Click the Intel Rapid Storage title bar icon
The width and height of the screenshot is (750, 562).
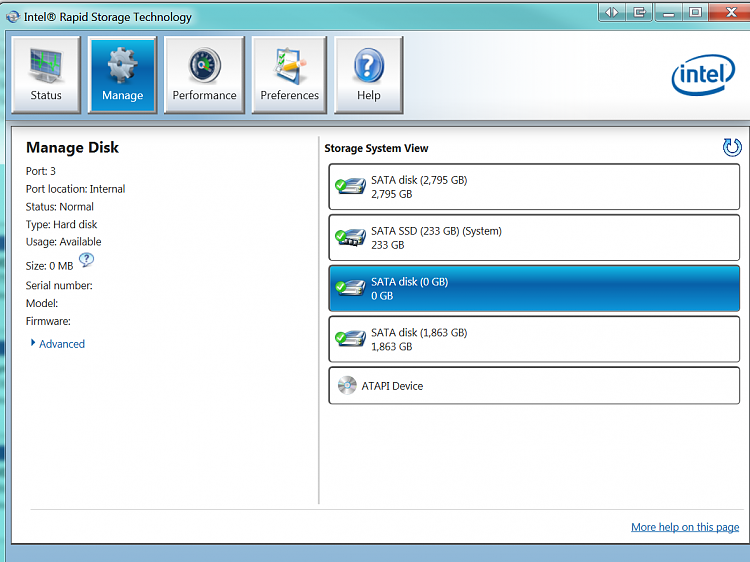(x=13, y=17)
